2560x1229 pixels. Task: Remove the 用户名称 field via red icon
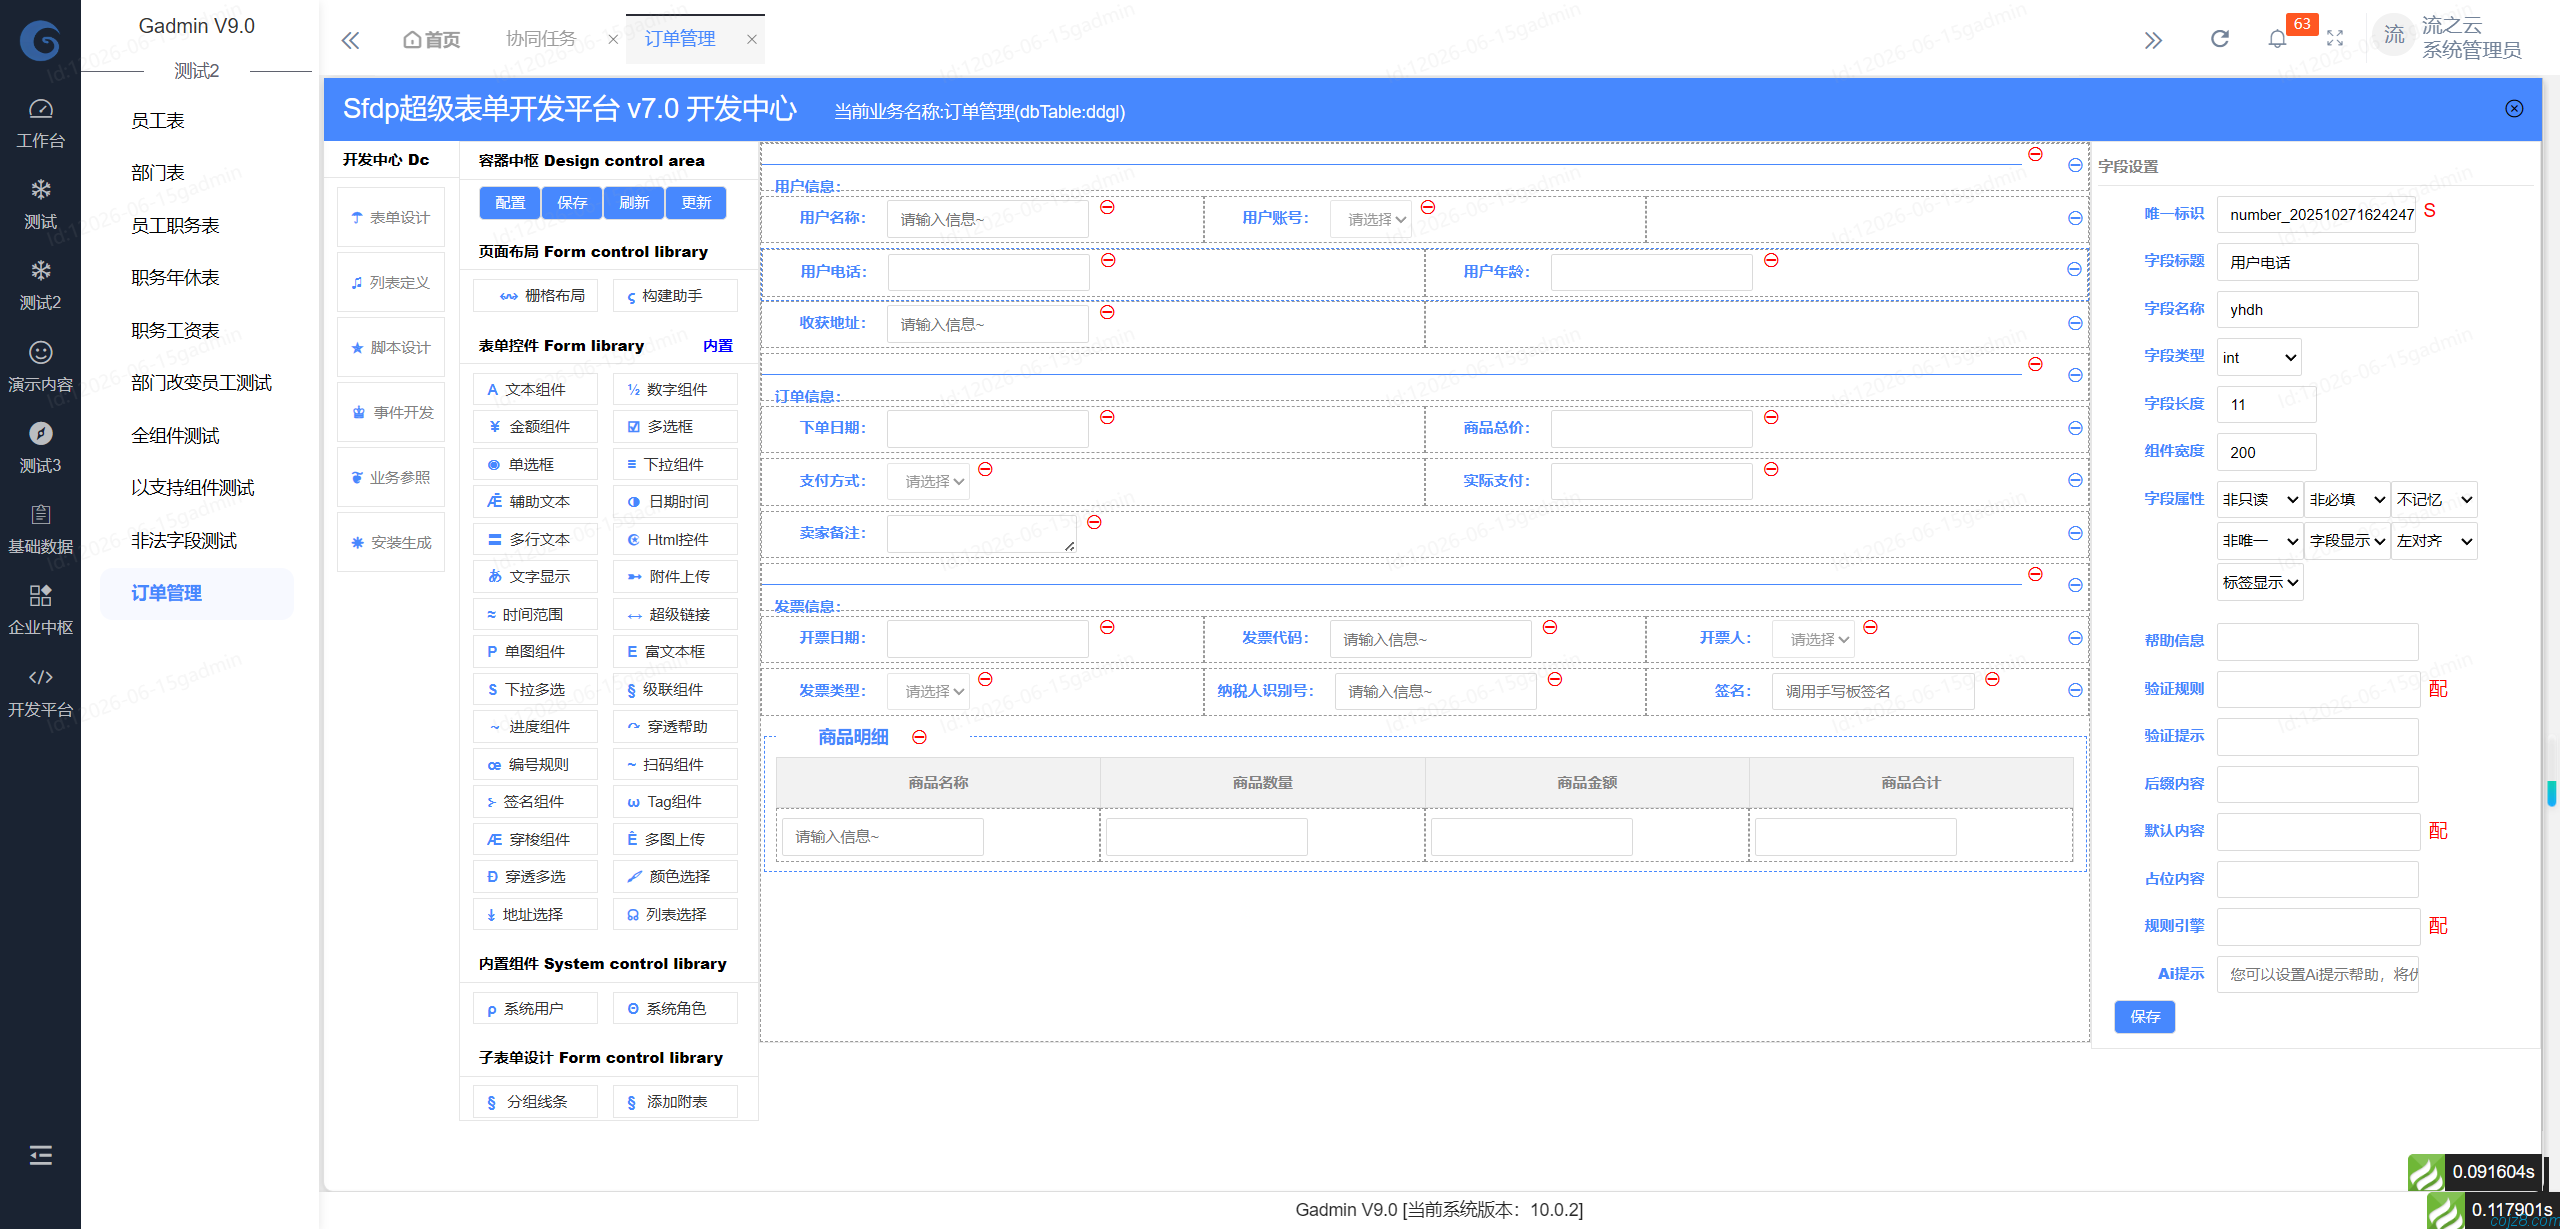(x=1107, y=207)
